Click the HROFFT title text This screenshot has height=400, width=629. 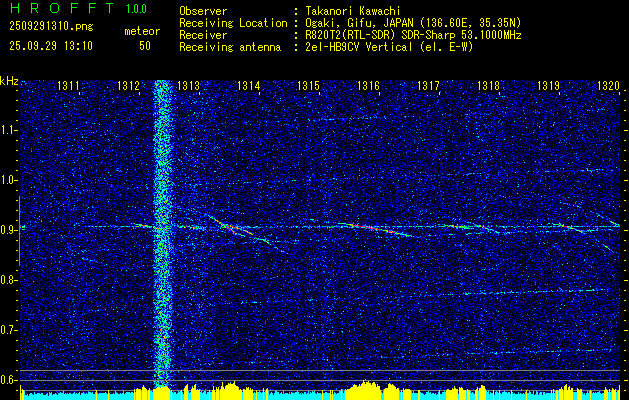click(62, 8)
